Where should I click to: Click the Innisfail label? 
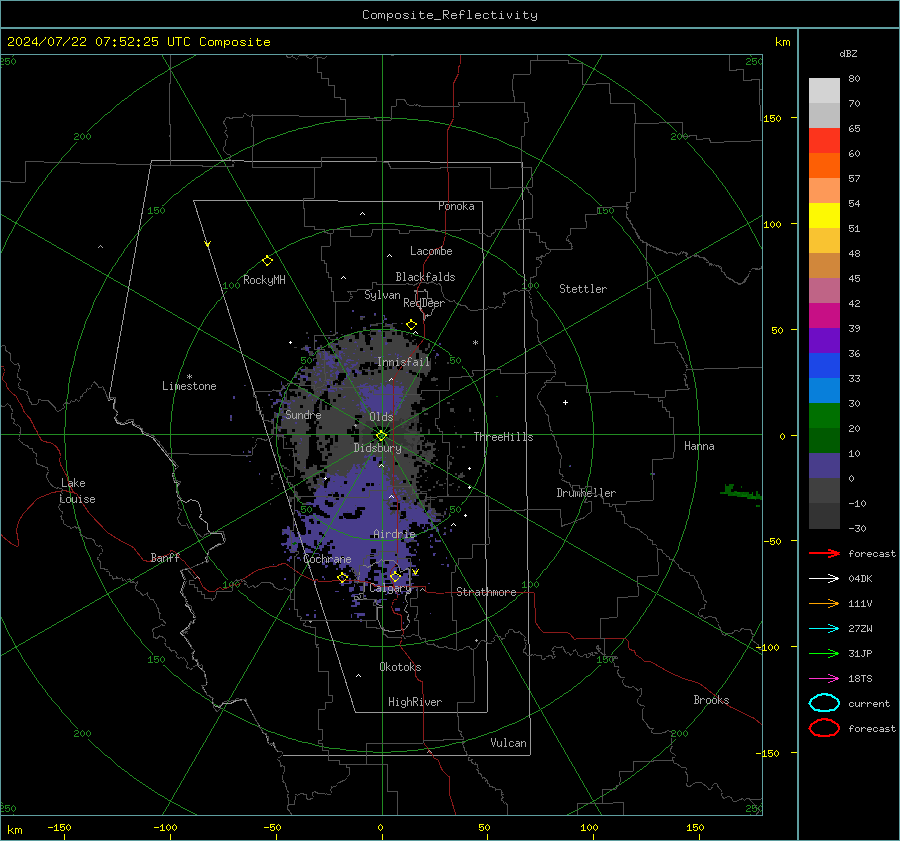404,362
